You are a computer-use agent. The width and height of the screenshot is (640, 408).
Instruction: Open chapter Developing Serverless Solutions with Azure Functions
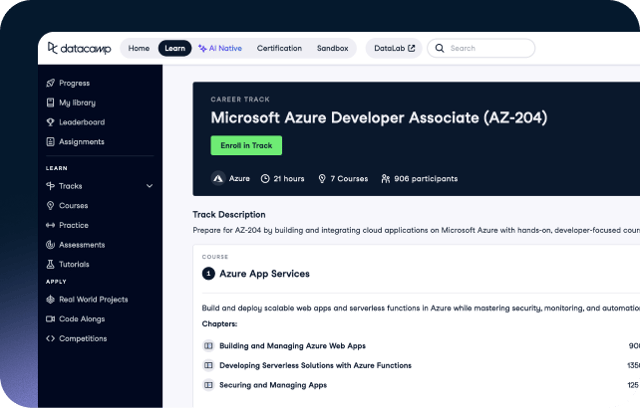point(315,365)
